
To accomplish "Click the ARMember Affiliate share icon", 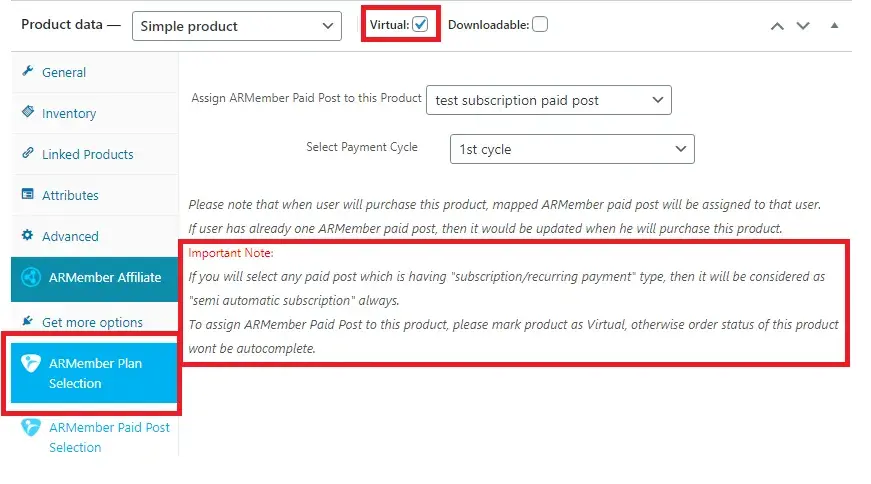I will (31, 278).
